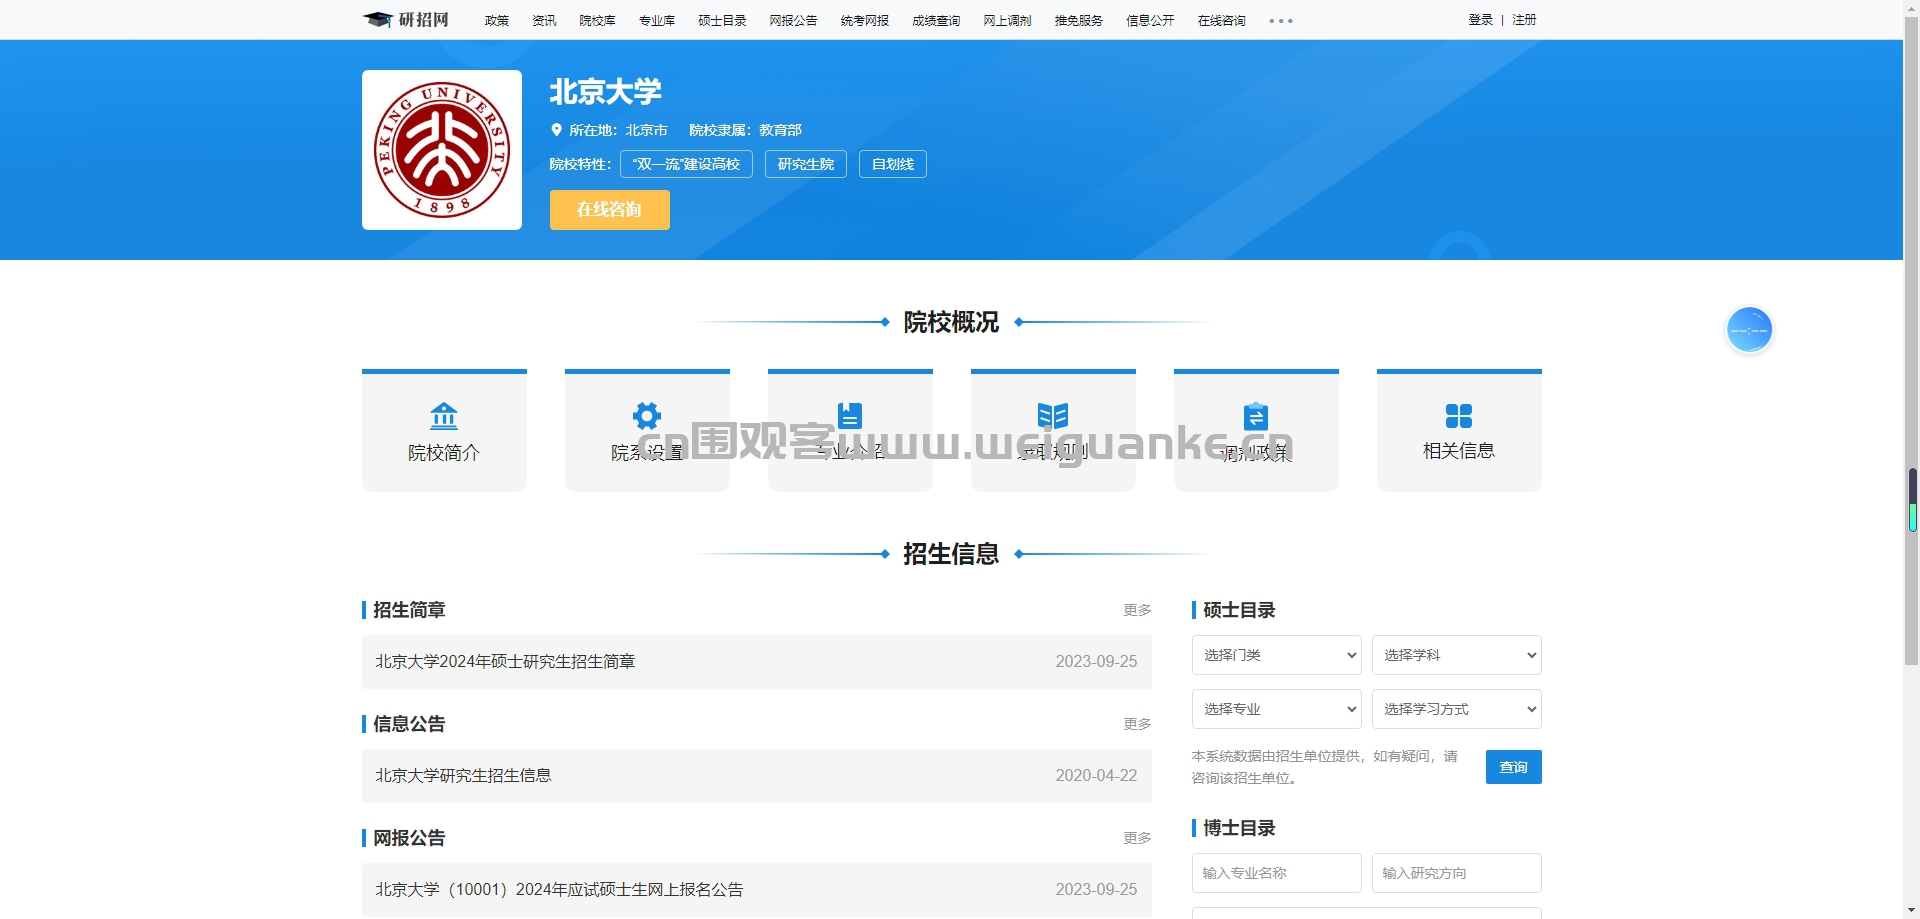Click the 输入专业名称 input field

[x=1276, y=873]
